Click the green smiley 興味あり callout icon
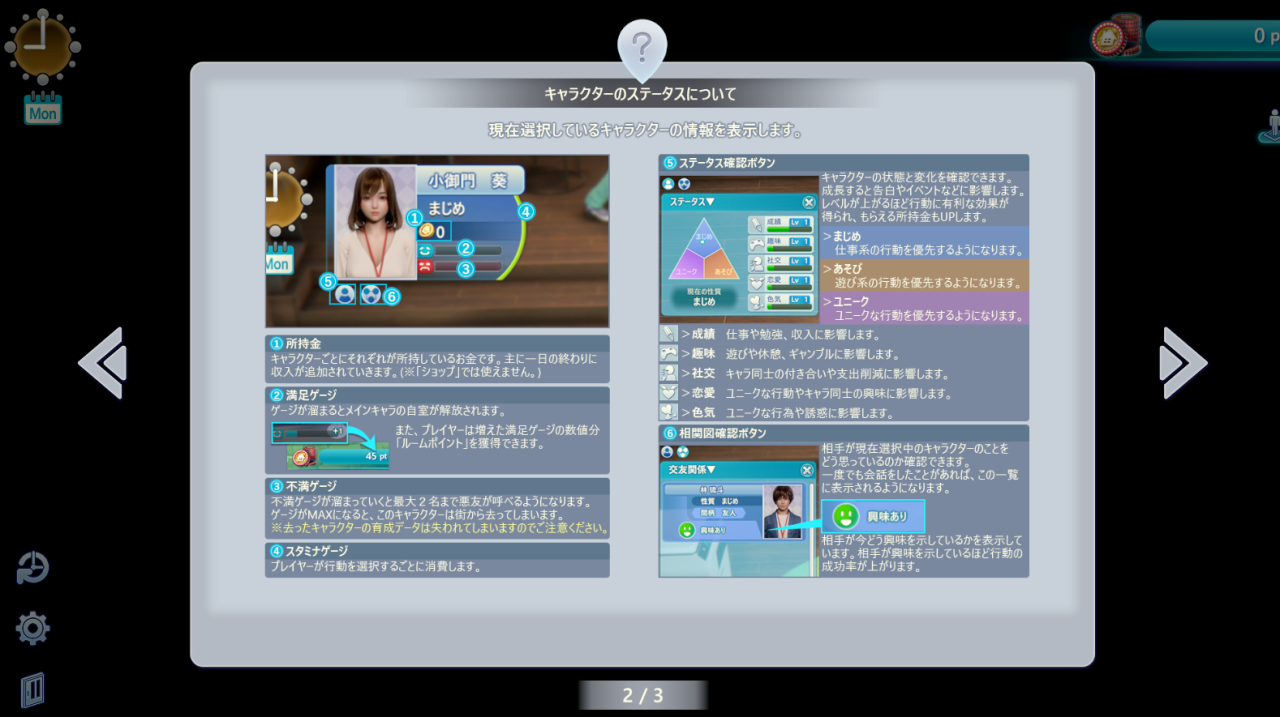1280x717 pixels. [x=846, y=516]
